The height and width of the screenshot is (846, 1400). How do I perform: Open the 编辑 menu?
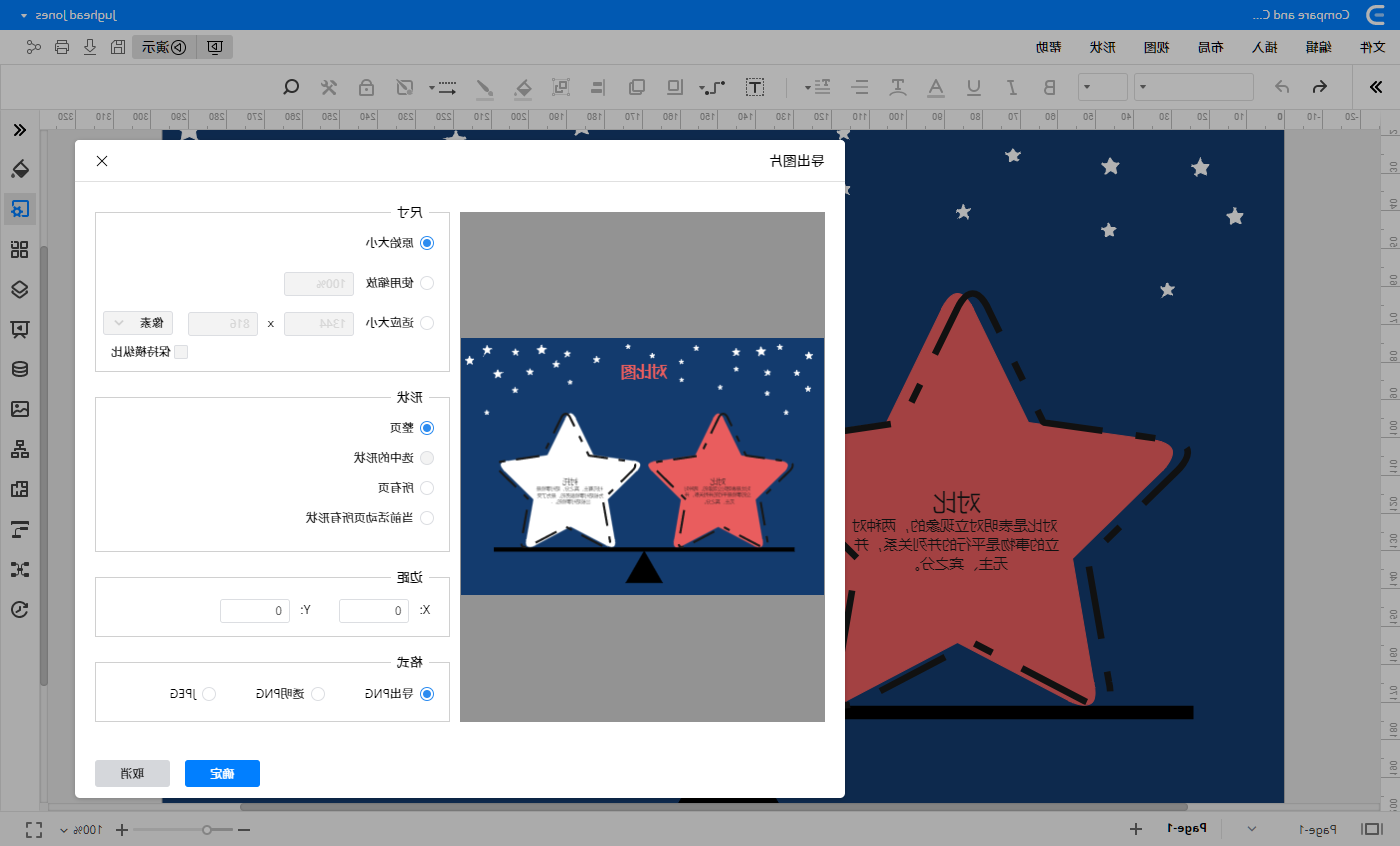(x=1318, y=46)
